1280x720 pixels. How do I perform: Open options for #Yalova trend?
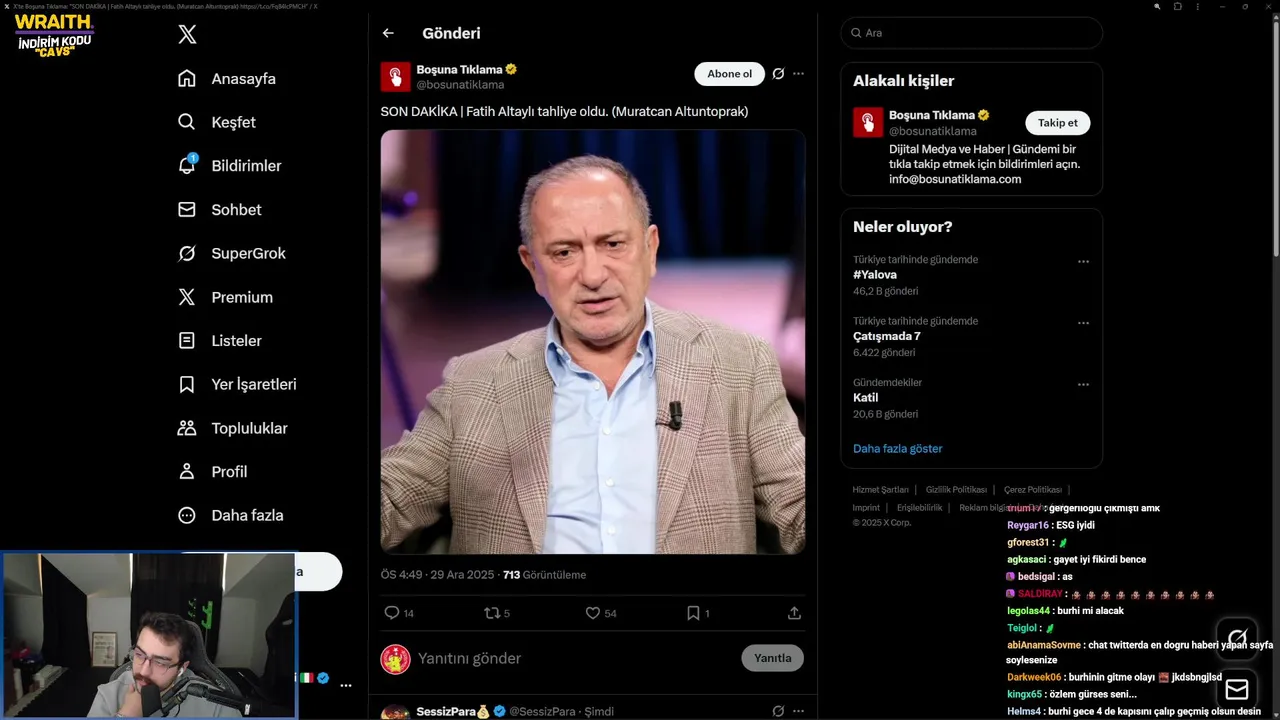coord(1083,262)
